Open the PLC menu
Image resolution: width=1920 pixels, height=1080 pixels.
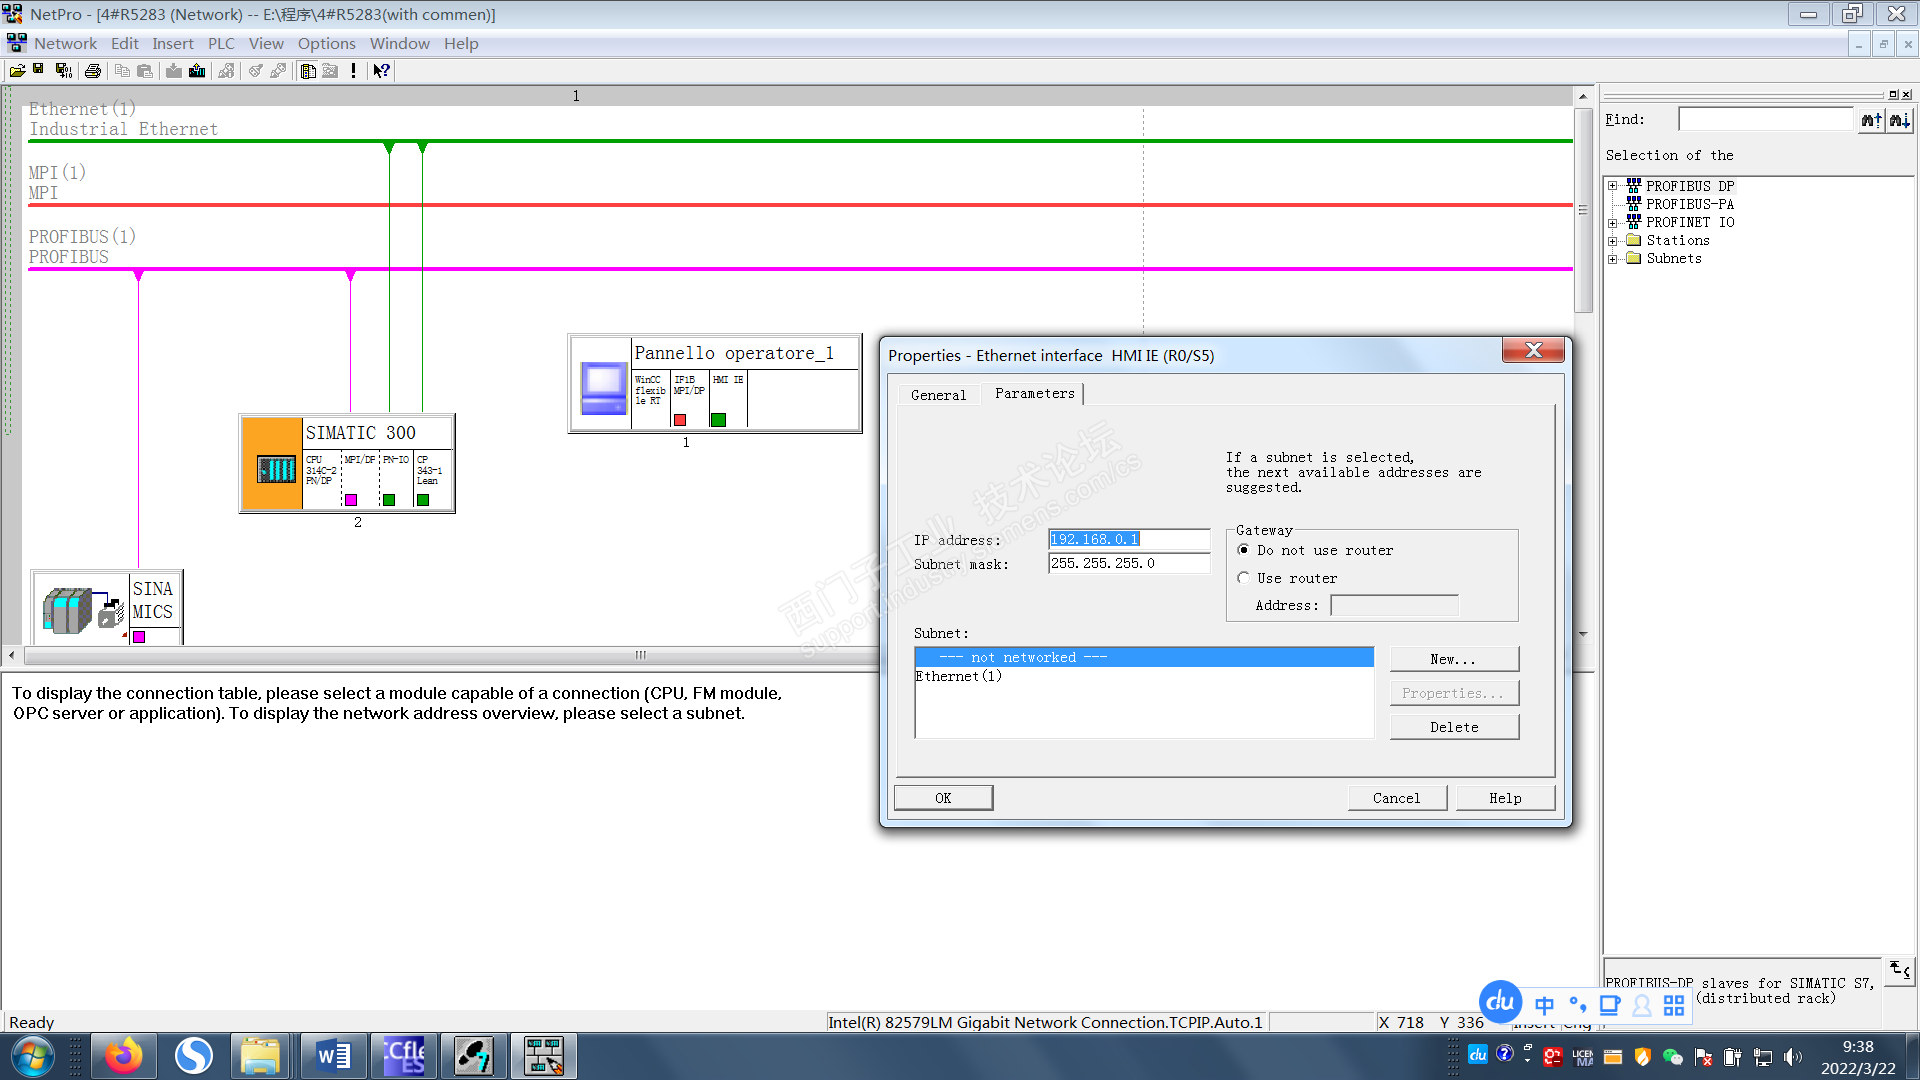[221, 44]
